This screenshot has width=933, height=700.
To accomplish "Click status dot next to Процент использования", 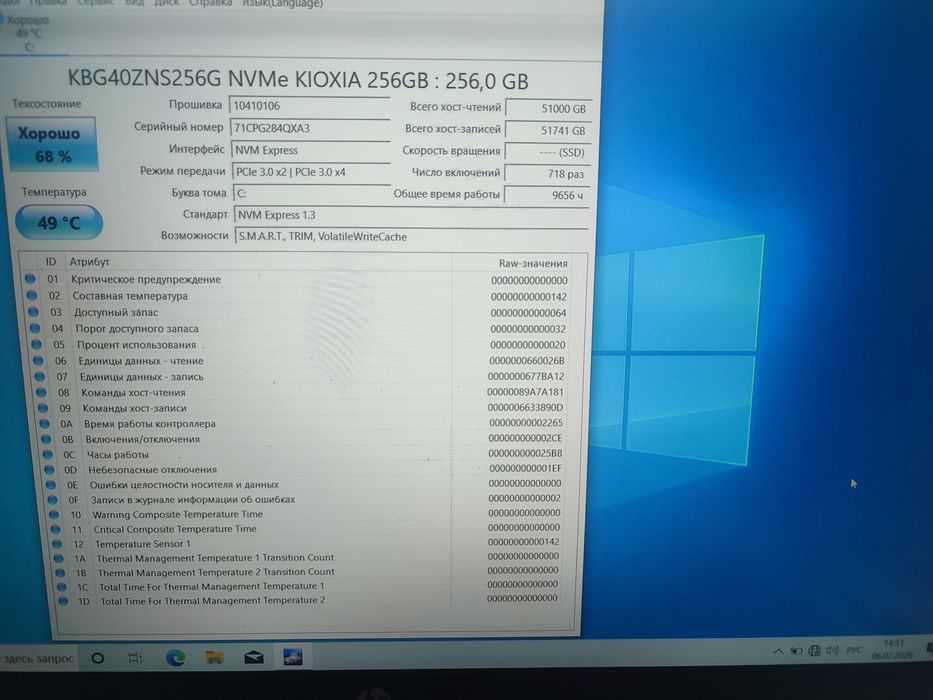I will [36, 344].
